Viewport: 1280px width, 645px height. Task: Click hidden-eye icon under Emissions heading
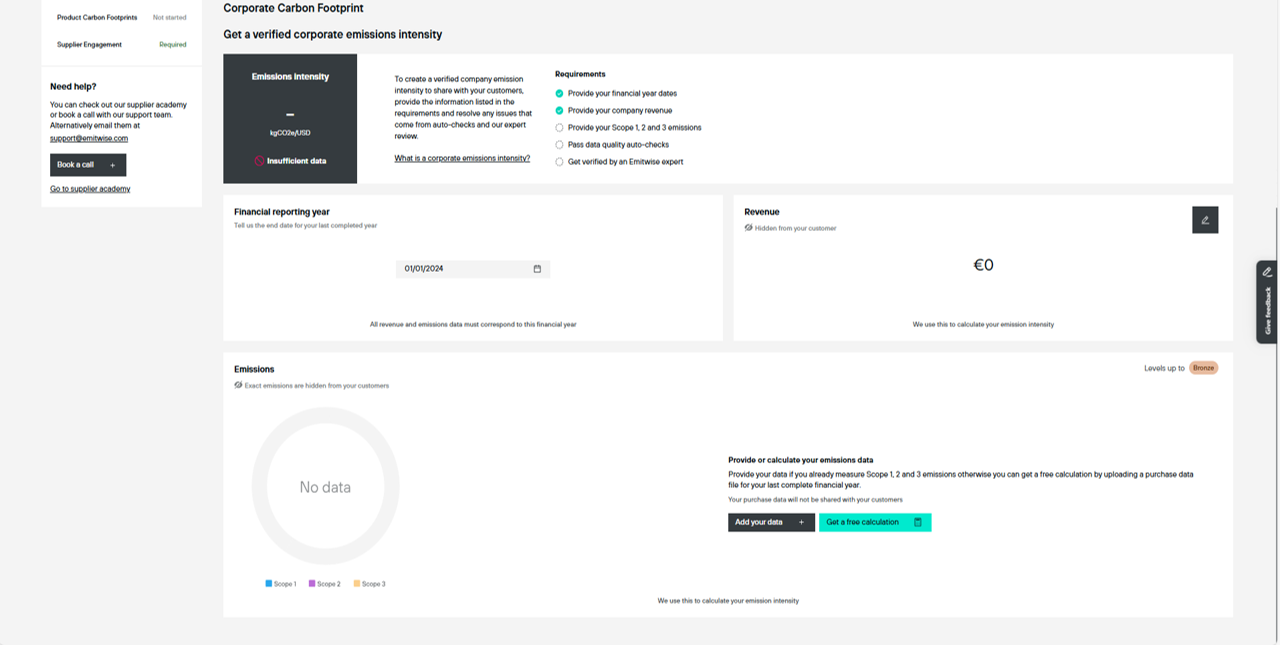[238, 385]
